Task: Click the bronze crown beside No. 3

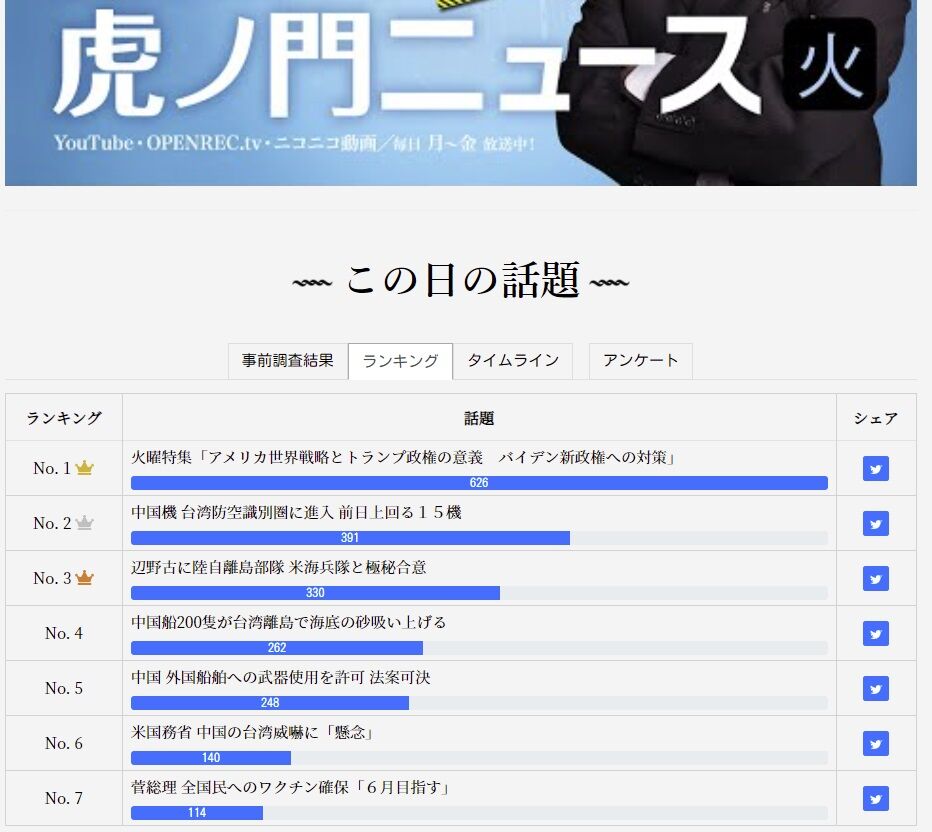Action: click(84, 578)
